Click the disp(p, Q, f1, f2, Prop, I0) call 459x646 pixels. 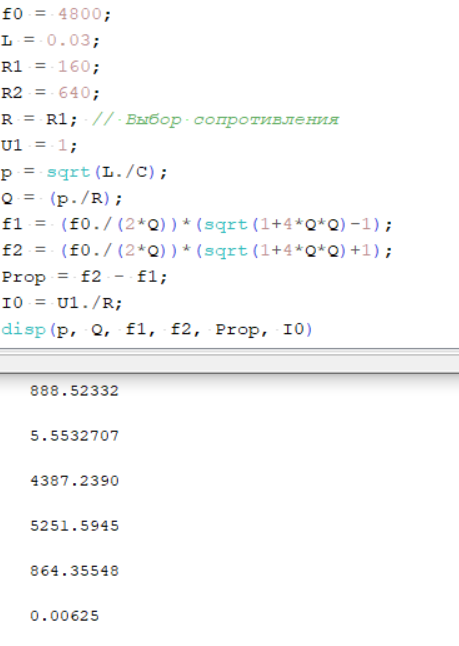pyautogui.click(x=157, y=330)
